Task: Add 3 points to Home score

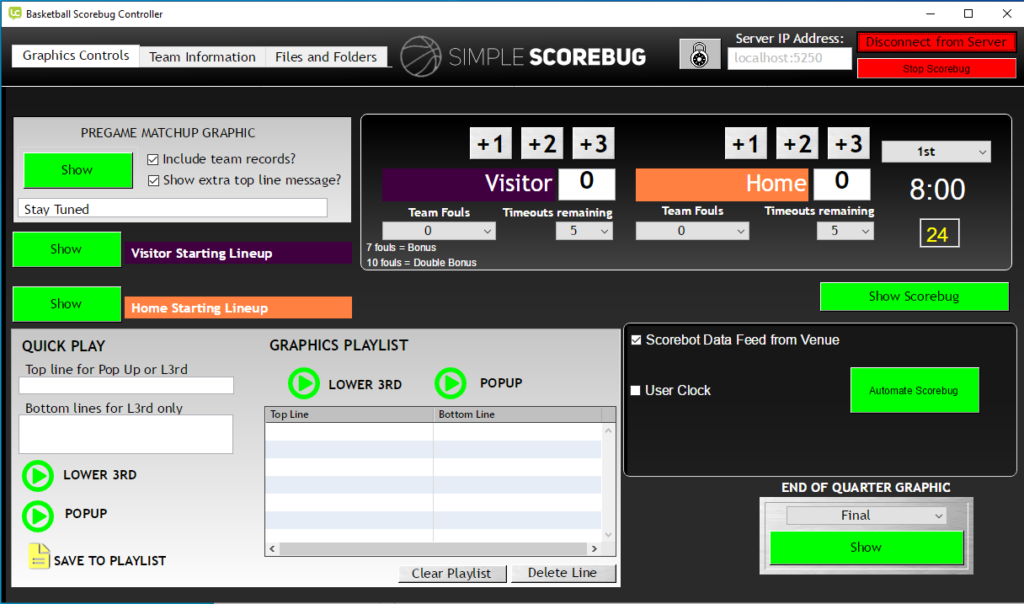Action: pos(848,144)
